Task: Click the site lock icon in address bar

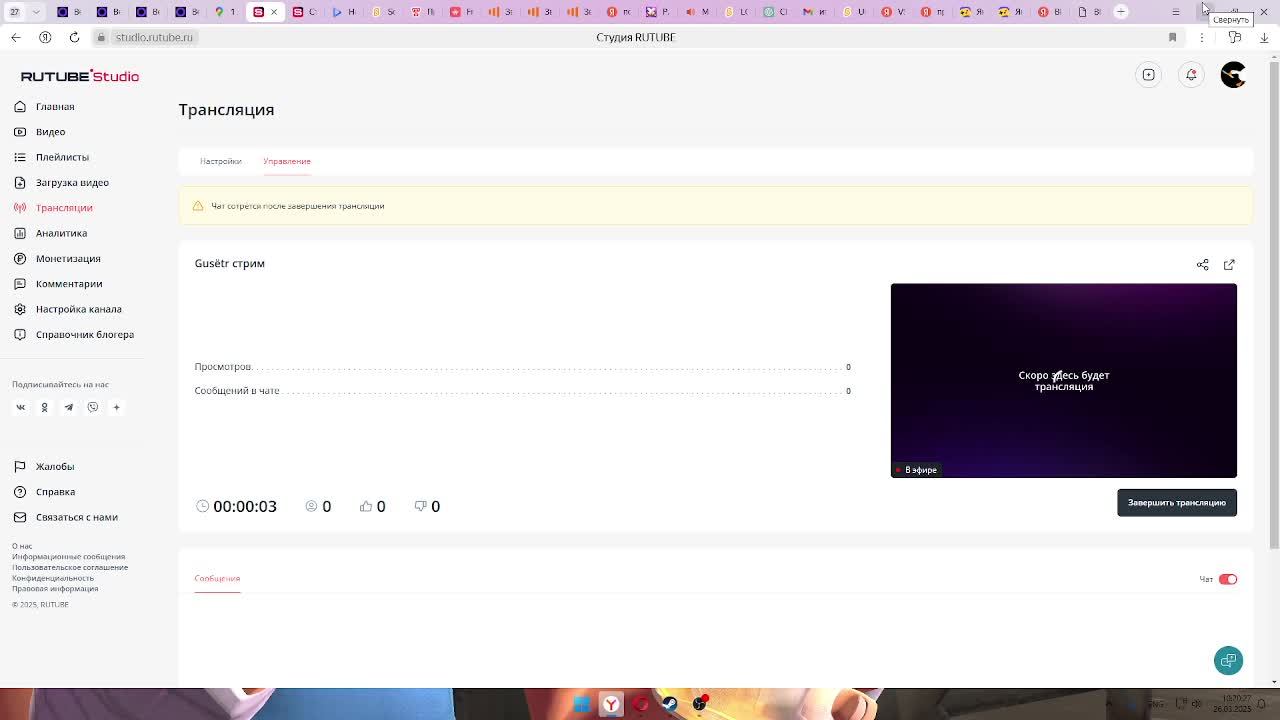Action: tap(100, 37)
